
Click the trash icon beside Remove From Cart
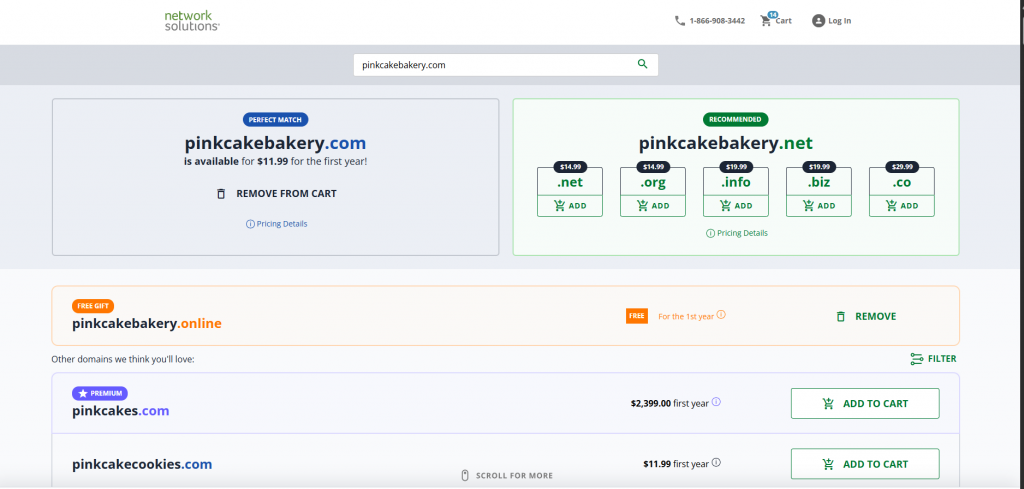point(221,194)
